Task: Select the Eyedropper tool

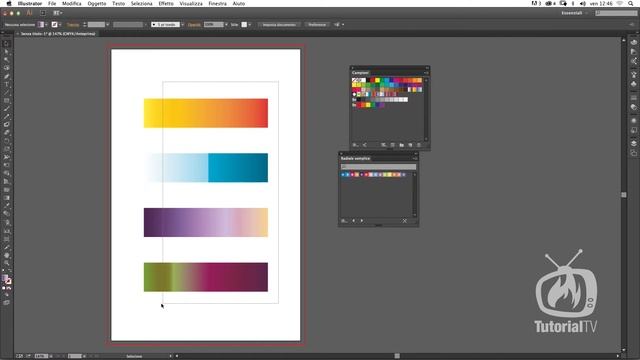Action: point(7,206)
